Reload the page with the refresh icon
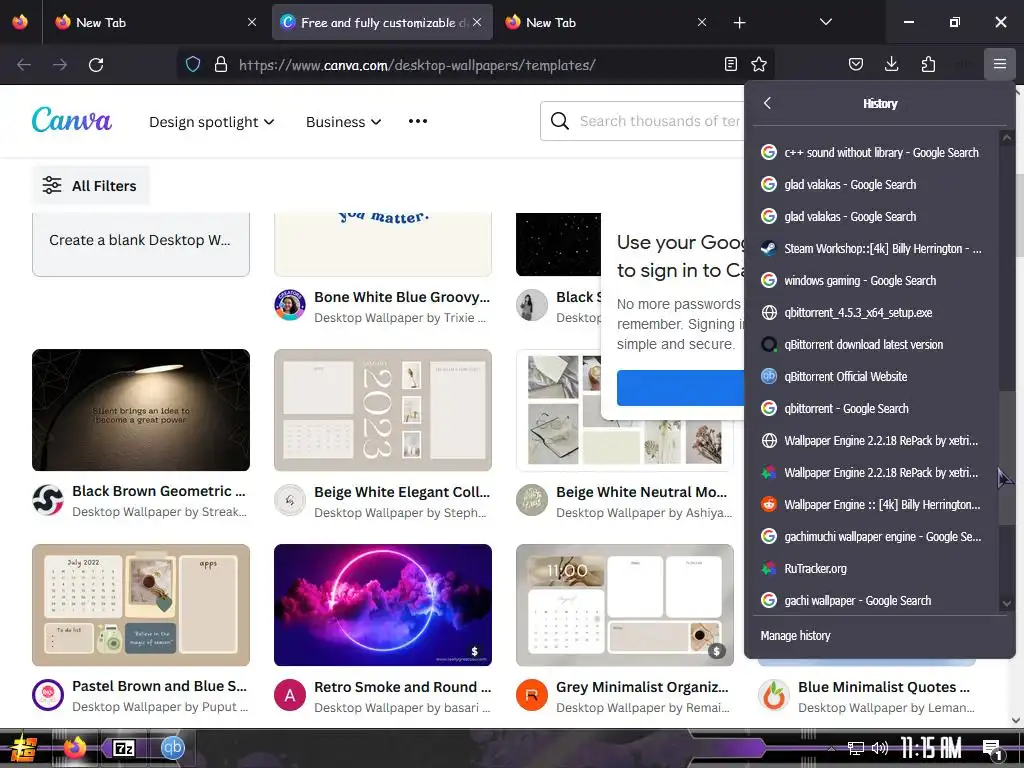The image size is (1024, 768). [96, 65]
